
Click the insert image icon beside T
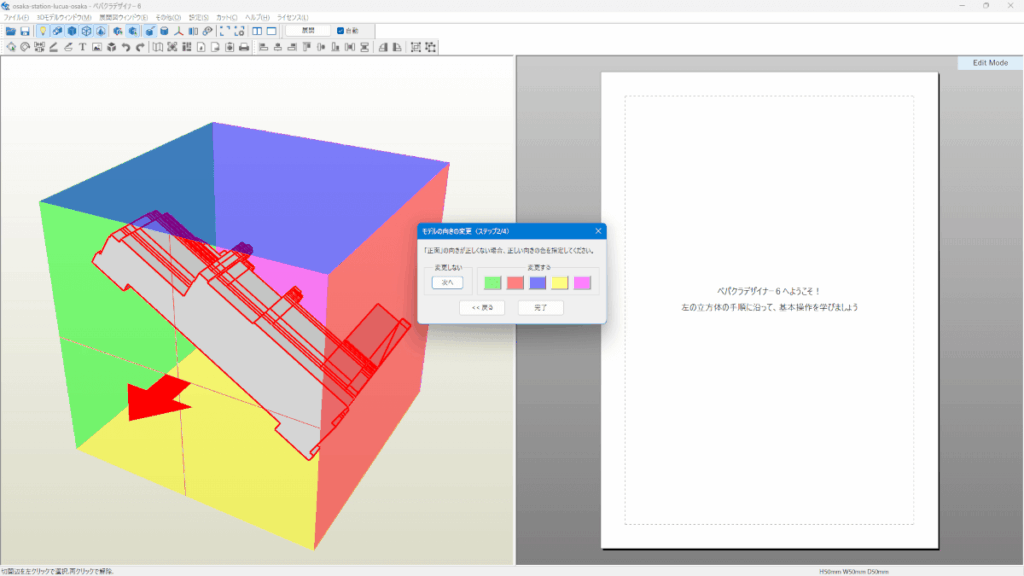pos(97,47)
